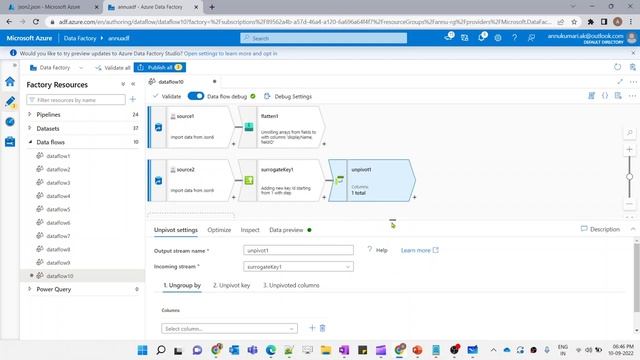
Task: Open the Author pencil icon in left rail
Action: pyautogui.click(x=10, y=102)
